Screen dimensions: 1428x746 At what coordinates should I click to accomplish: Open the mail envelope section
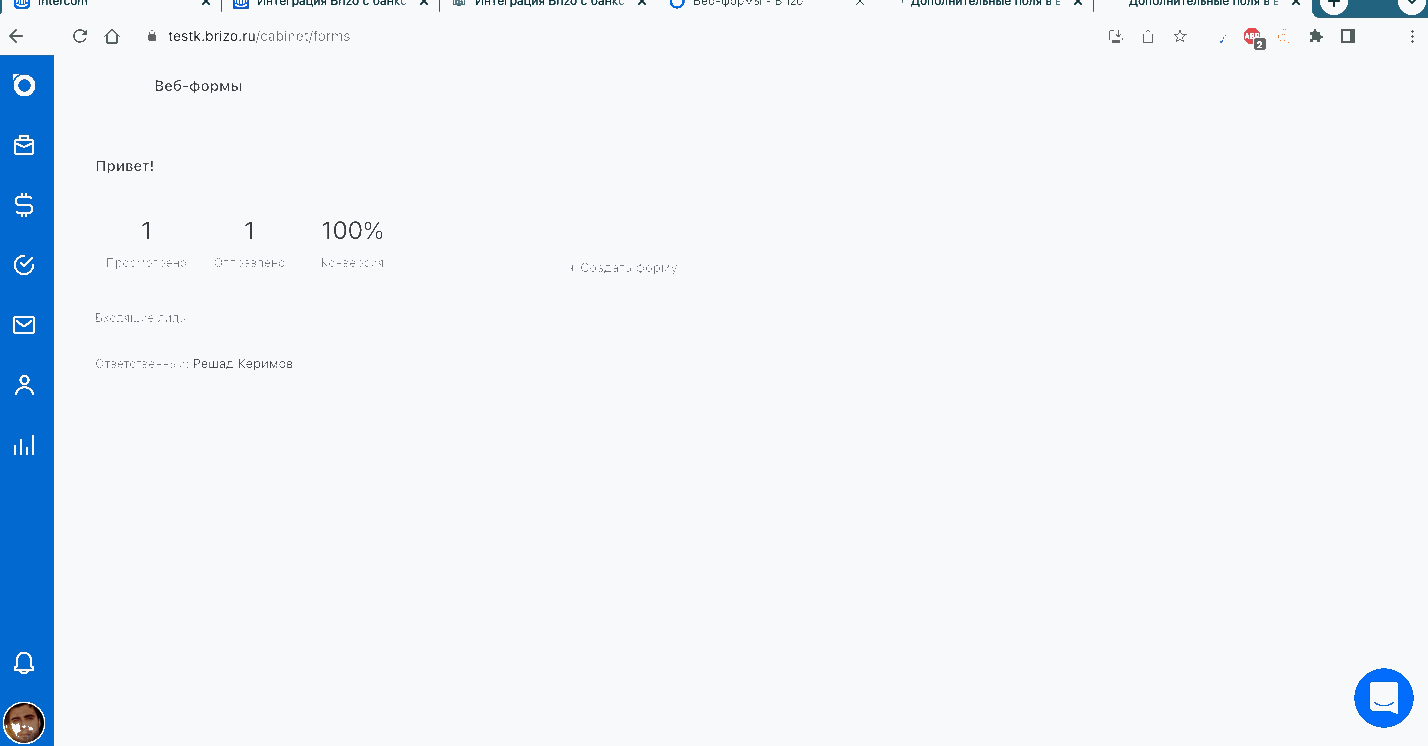coord(24,325)
